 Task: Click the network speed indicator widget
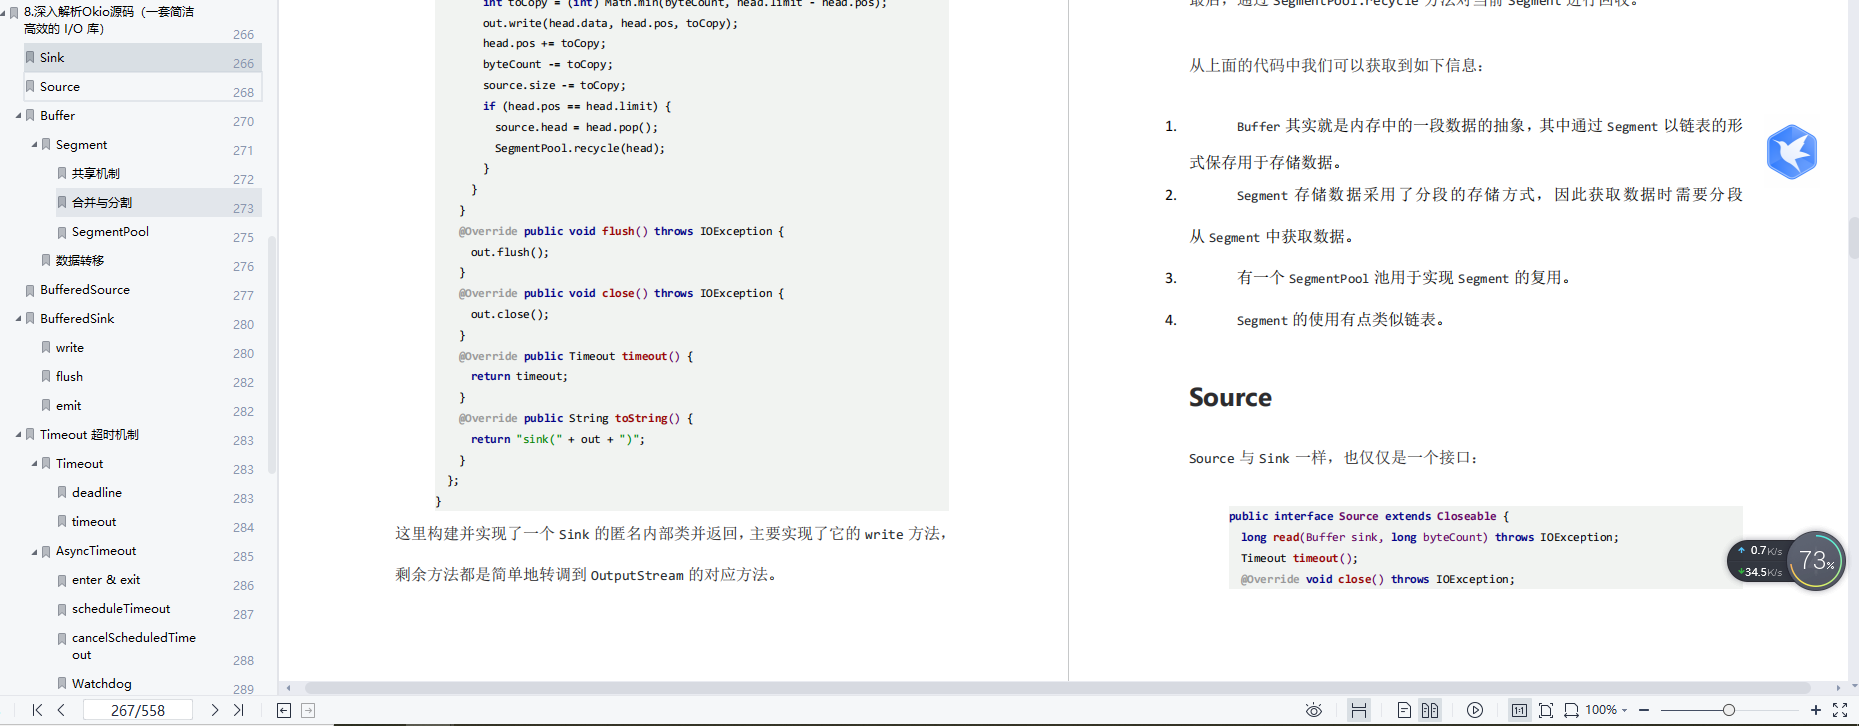[1759, 561]
